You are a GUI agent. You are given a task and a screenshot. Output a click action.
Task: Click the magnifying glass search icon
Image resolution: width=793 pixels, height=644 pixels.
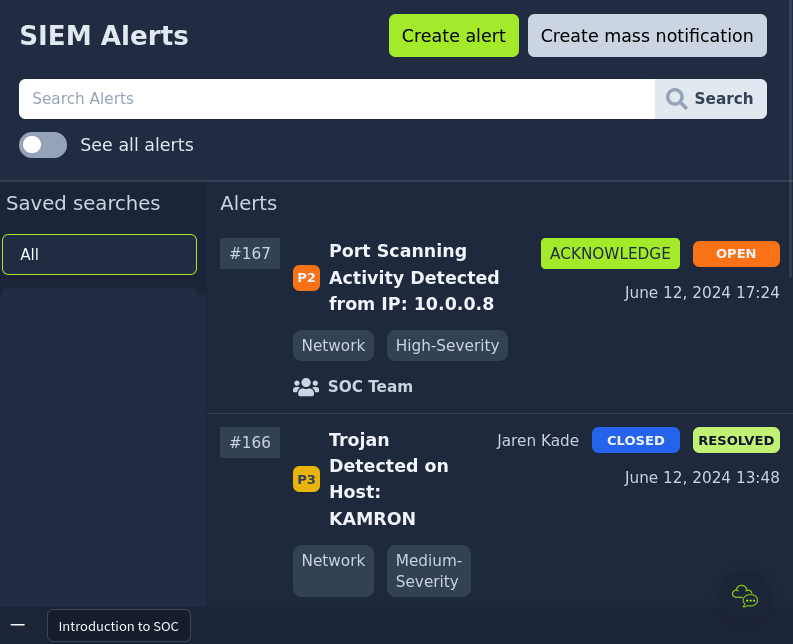pyautogui.click(x=677, y=99)
